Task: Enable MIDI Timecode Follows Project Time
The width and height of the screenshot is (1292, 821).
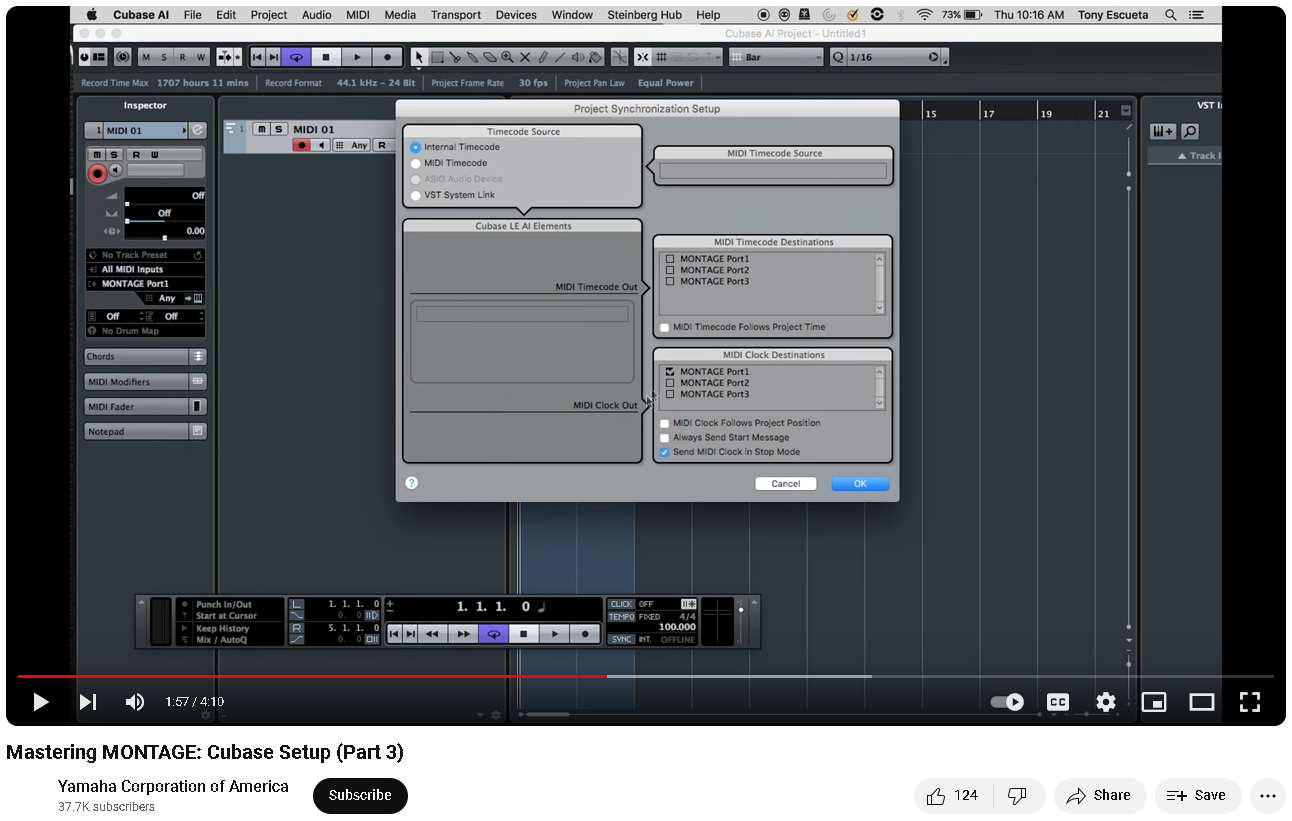Action: point(664,327)
